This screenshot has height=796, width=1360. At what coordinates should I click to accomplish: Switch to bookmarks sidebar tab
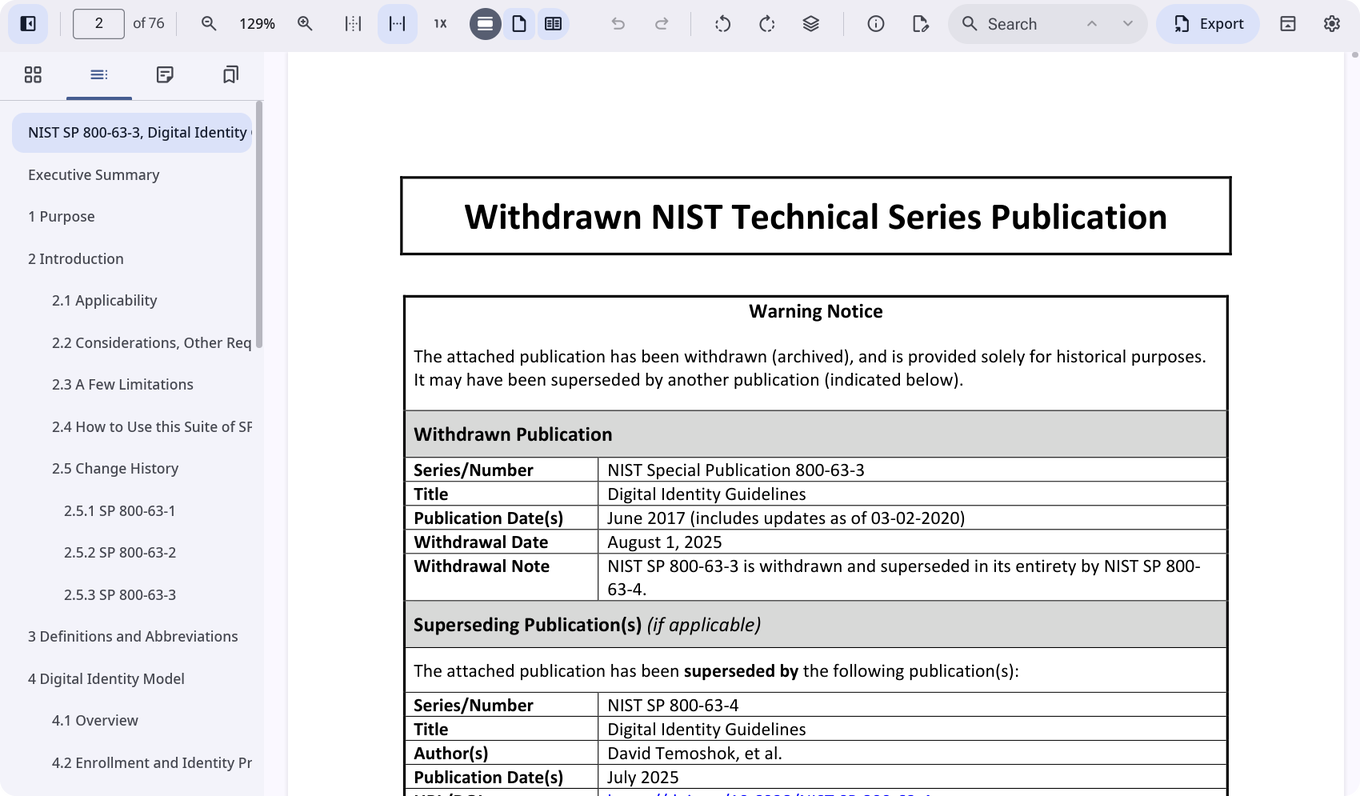point(231,75)
